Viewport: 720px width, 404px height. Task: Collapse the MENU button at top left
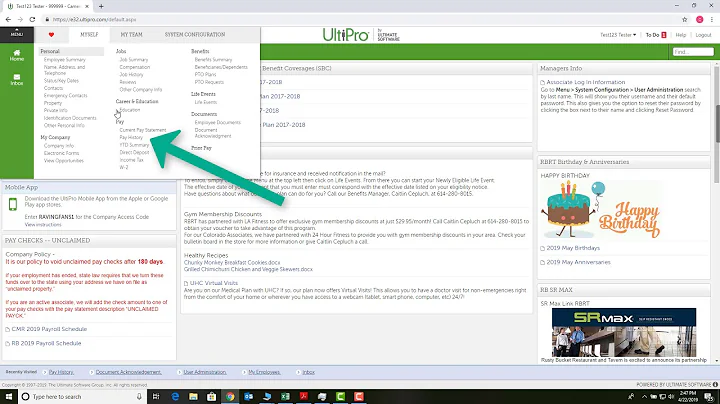(x=17, y=34)
